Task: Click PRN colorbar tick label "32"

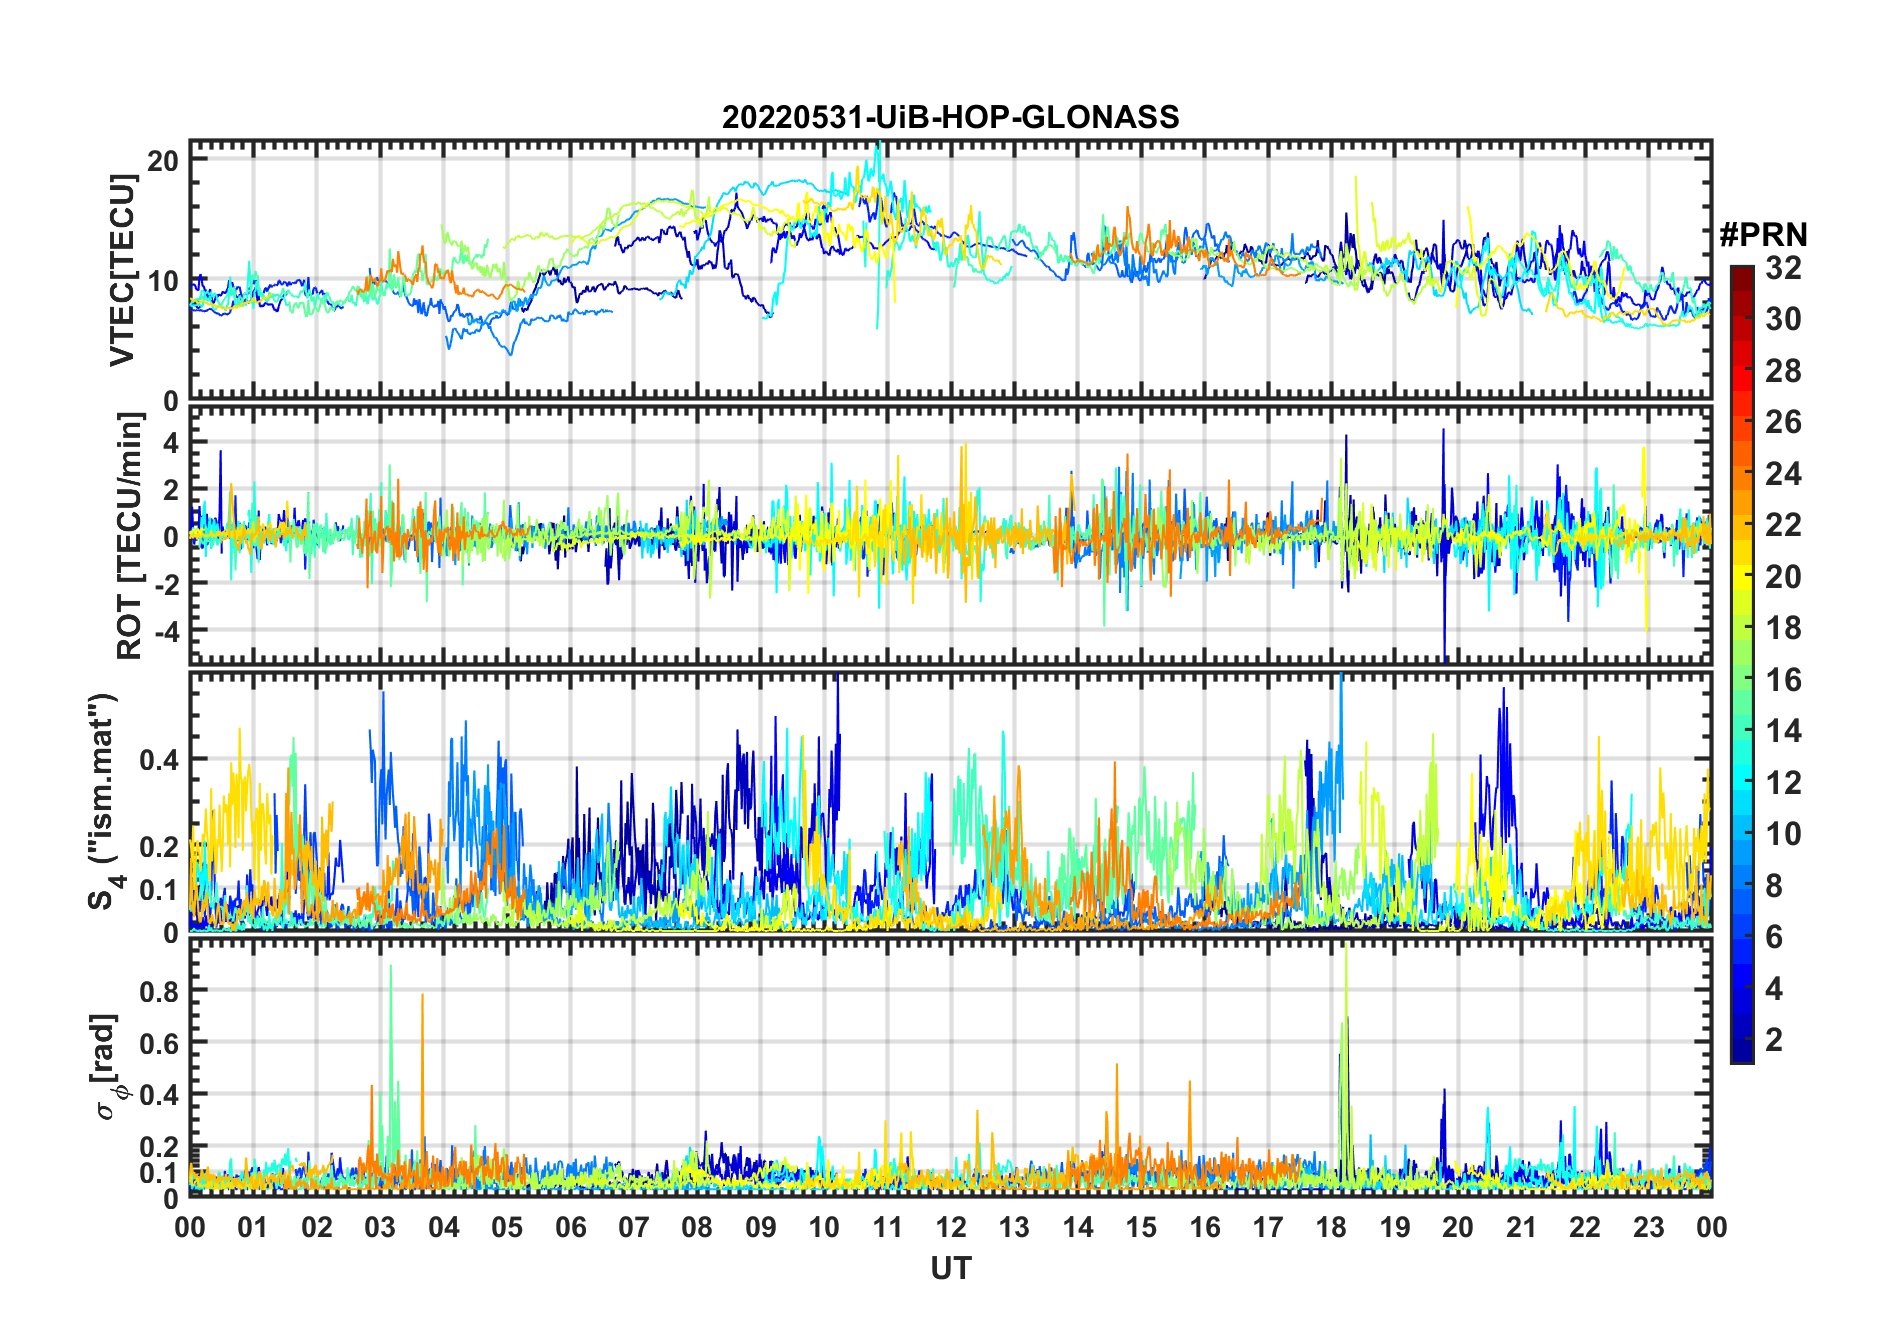Action: 1783,268
